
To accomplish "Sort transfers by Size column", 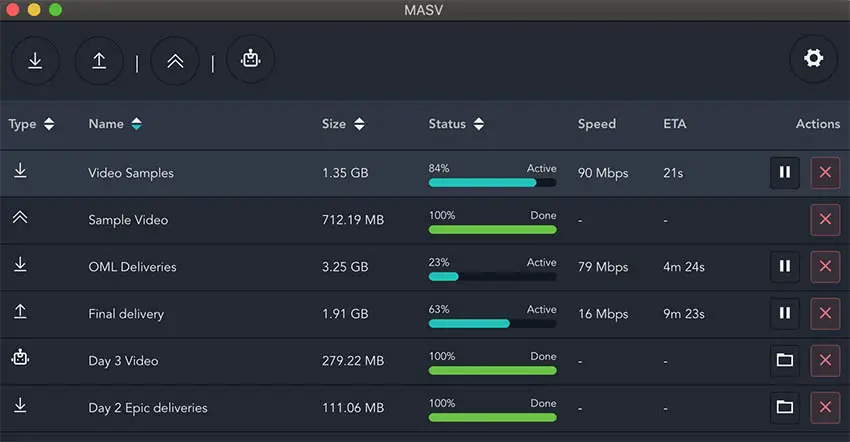I will pos(359,124).
